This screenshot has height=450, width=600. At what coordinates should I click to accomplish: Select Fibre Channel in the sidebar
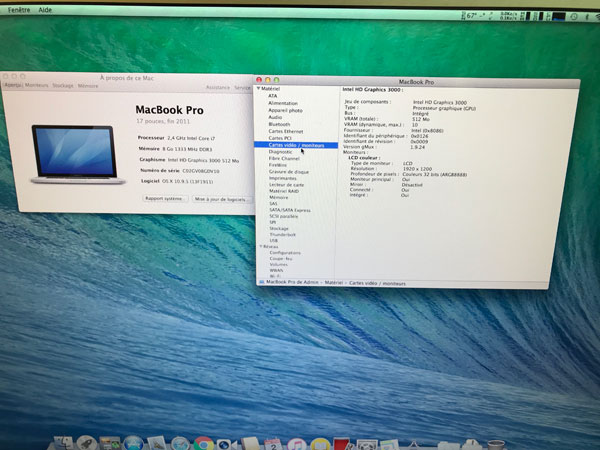[284, 158]
